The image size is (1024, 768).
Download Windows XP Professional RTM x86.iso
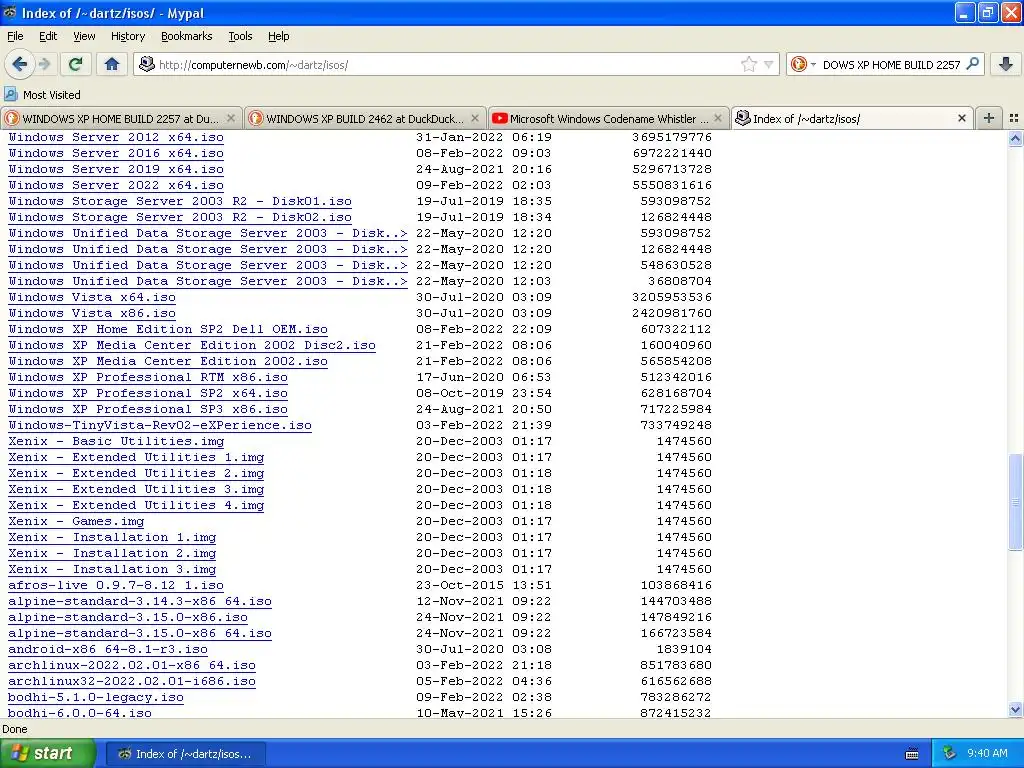pos(148,377)
